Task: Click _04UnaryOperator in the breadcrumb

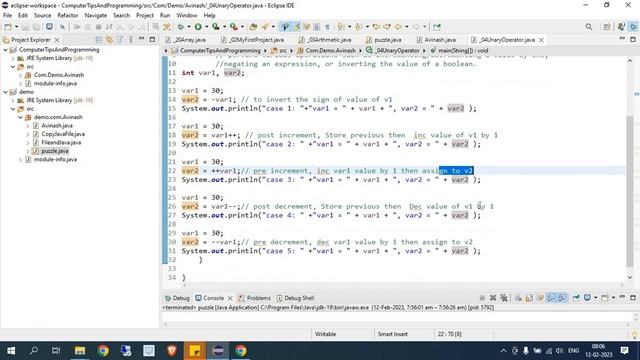Action: click(397, 51)
